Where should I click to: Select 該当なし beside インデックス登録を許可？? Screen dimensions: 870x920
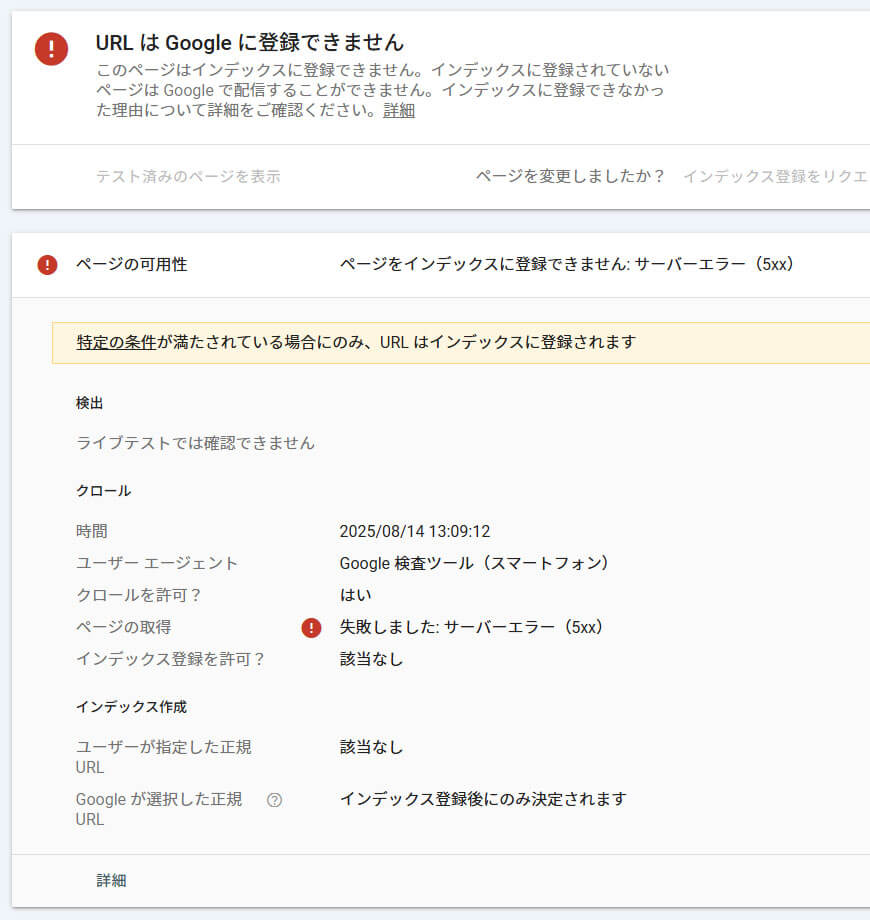pos(371,659)
